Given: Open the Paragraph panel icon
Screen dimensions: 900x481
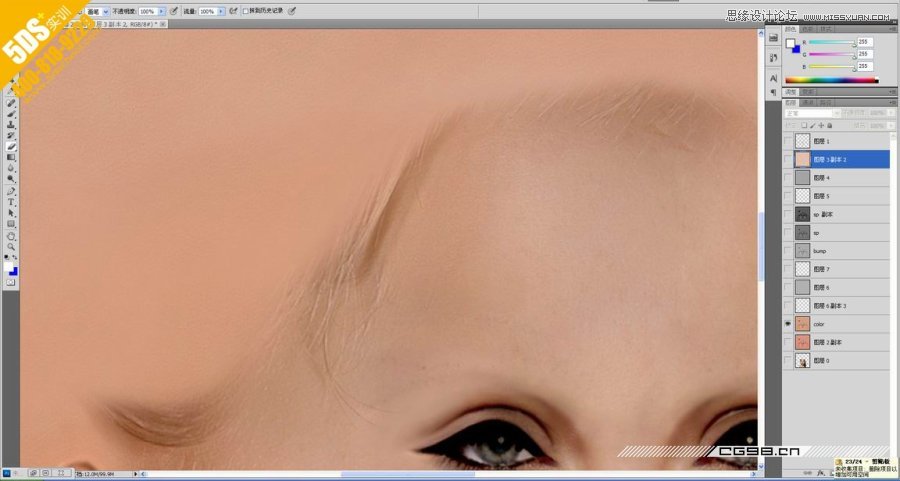Looking at the screenshot, I should (x=773, y=92).
